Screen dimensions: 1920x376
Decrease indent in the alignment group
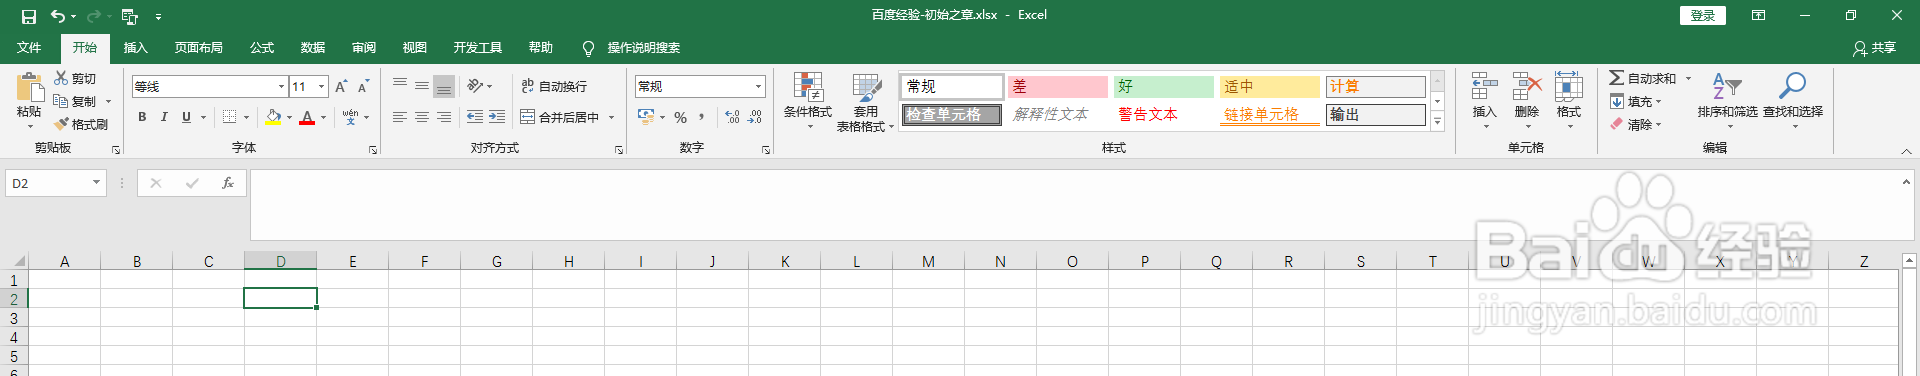pos(475,117)
